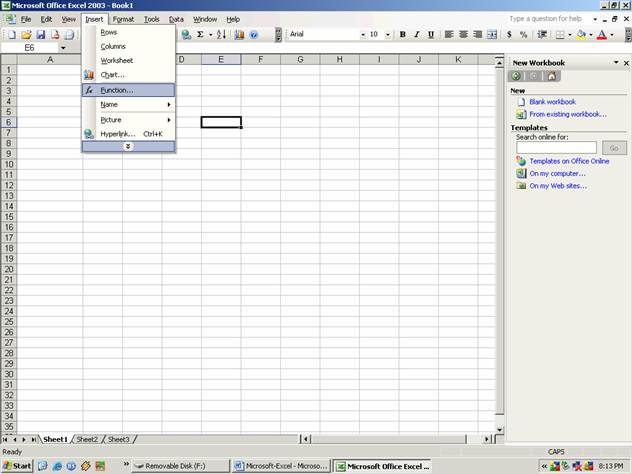Select column G header
The height and width of the screenshot is (474, 632).
[300, 60]
